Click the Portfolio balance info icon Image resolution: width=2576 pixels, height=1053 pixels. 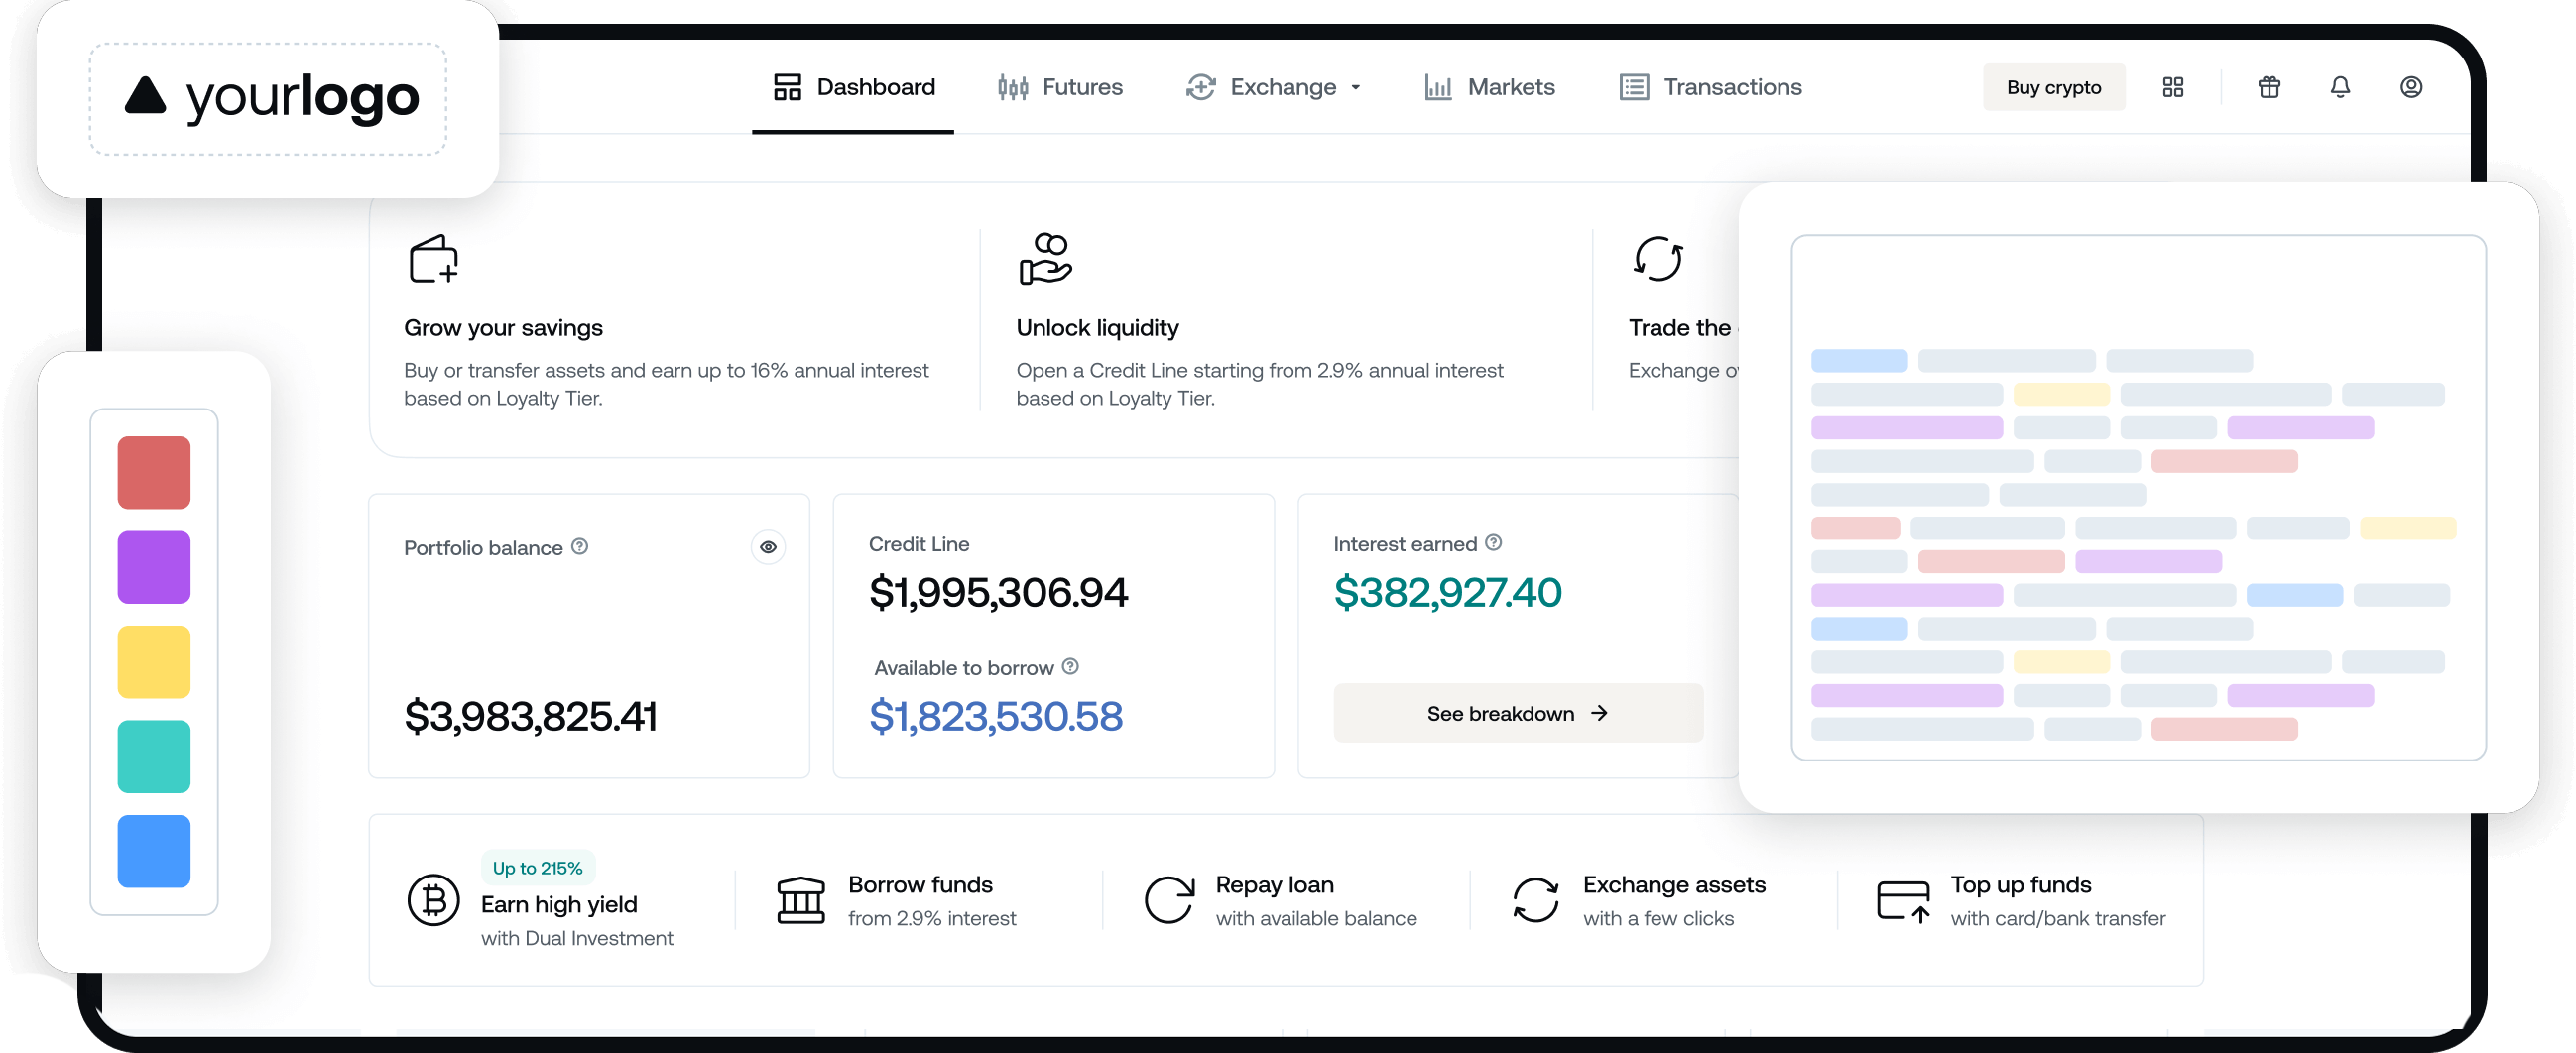(x=580, y=546)
